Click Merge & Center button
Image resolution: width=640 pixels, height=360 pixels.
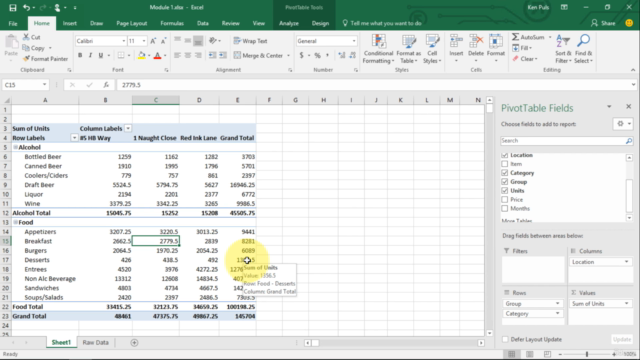click(x=259, y=56)
